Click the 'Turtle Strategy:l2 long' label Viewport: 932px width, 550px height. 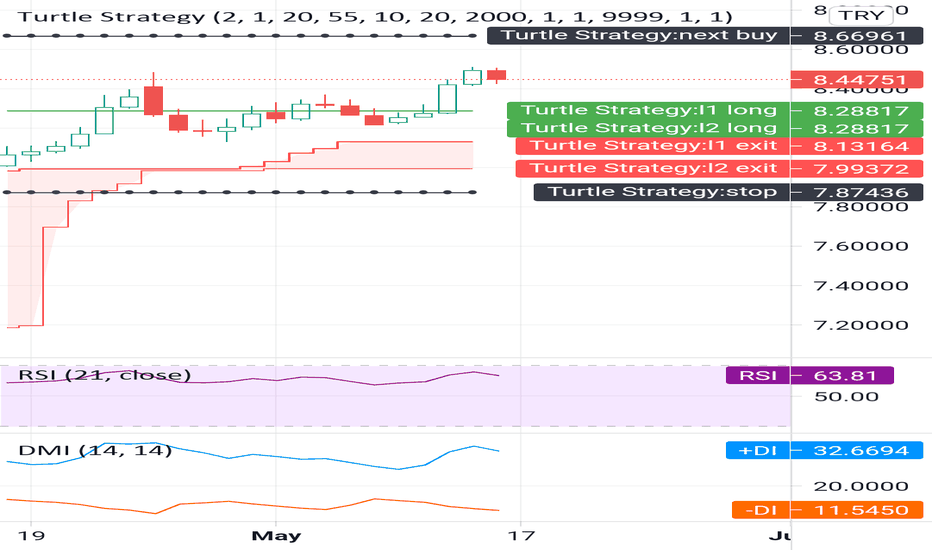point(648,128)
